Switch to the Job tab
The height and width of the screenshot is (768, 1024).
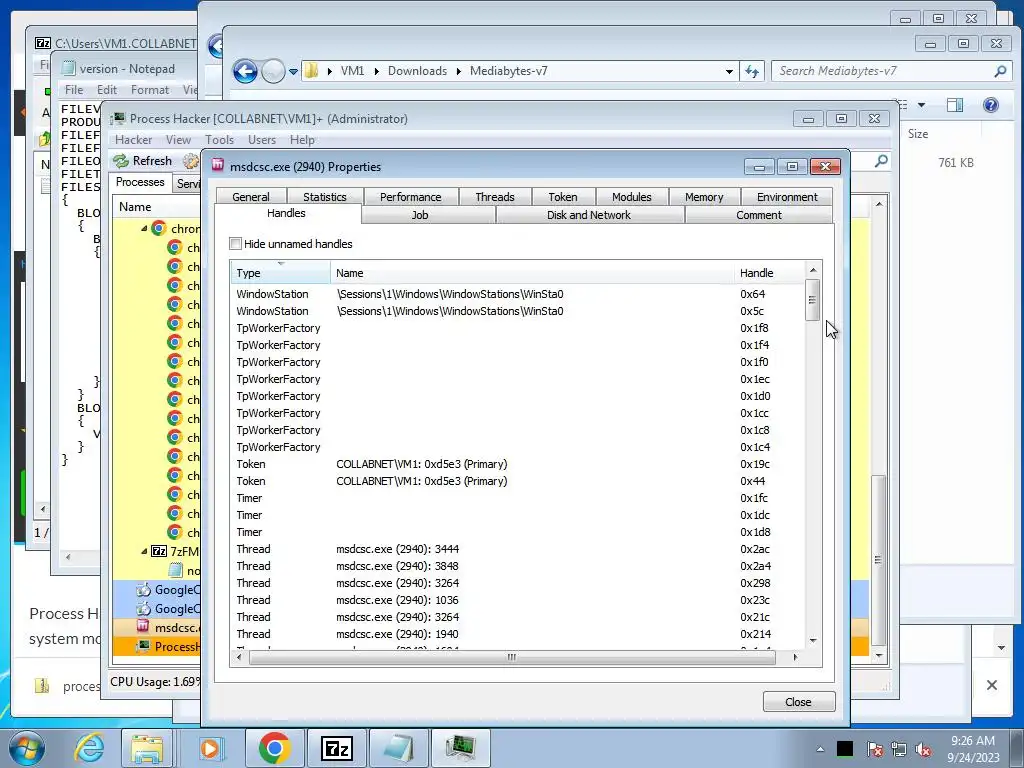point(420,215)
